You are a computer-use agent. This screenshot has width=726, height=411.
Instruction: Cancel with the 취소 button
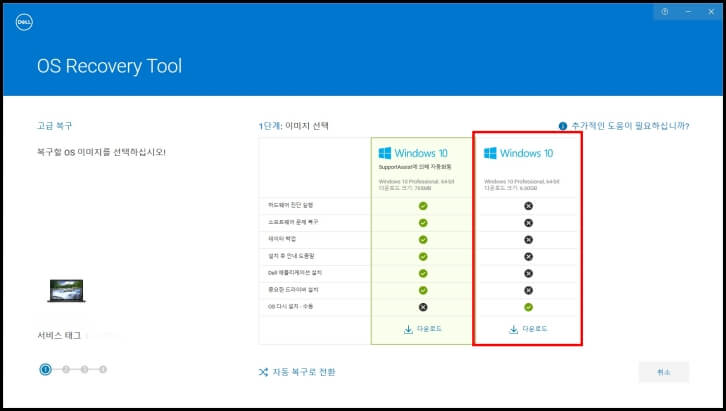point(664,372)
